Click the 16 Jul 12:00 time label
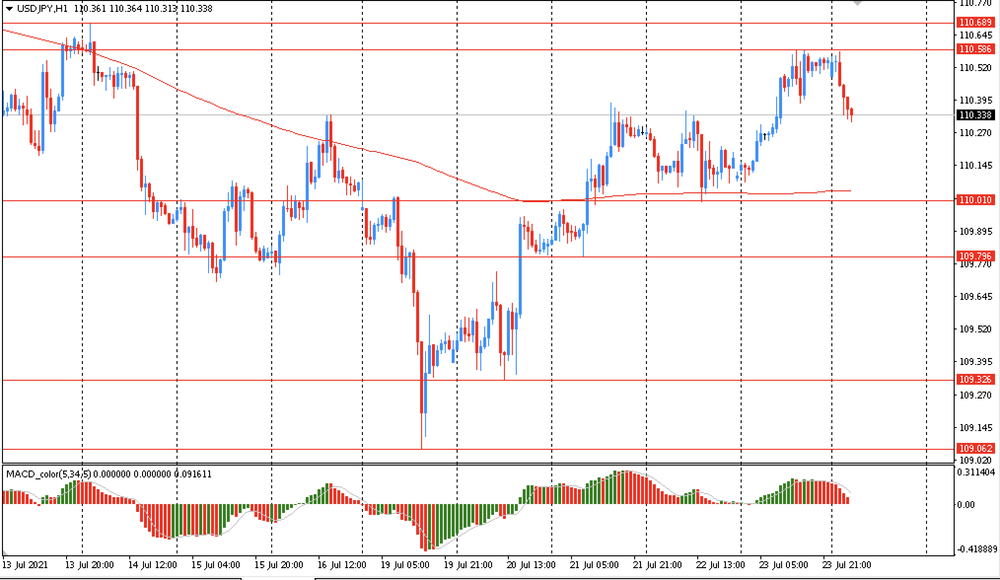This screenshot has height=580, width=1000. tap(342, 565)
